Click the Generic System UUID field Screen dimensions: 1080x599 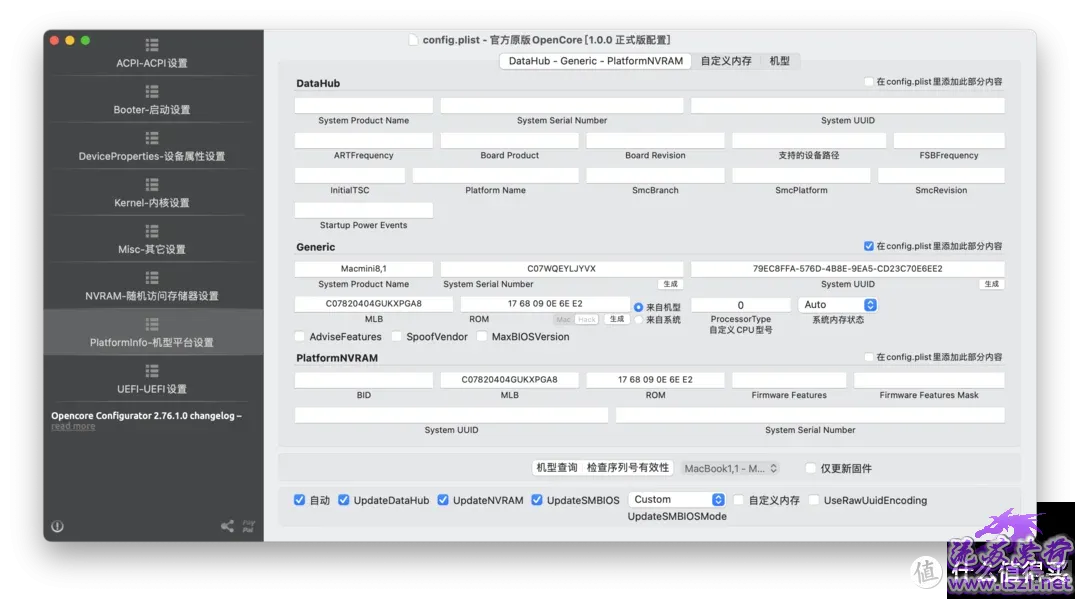tap(848, 269)
